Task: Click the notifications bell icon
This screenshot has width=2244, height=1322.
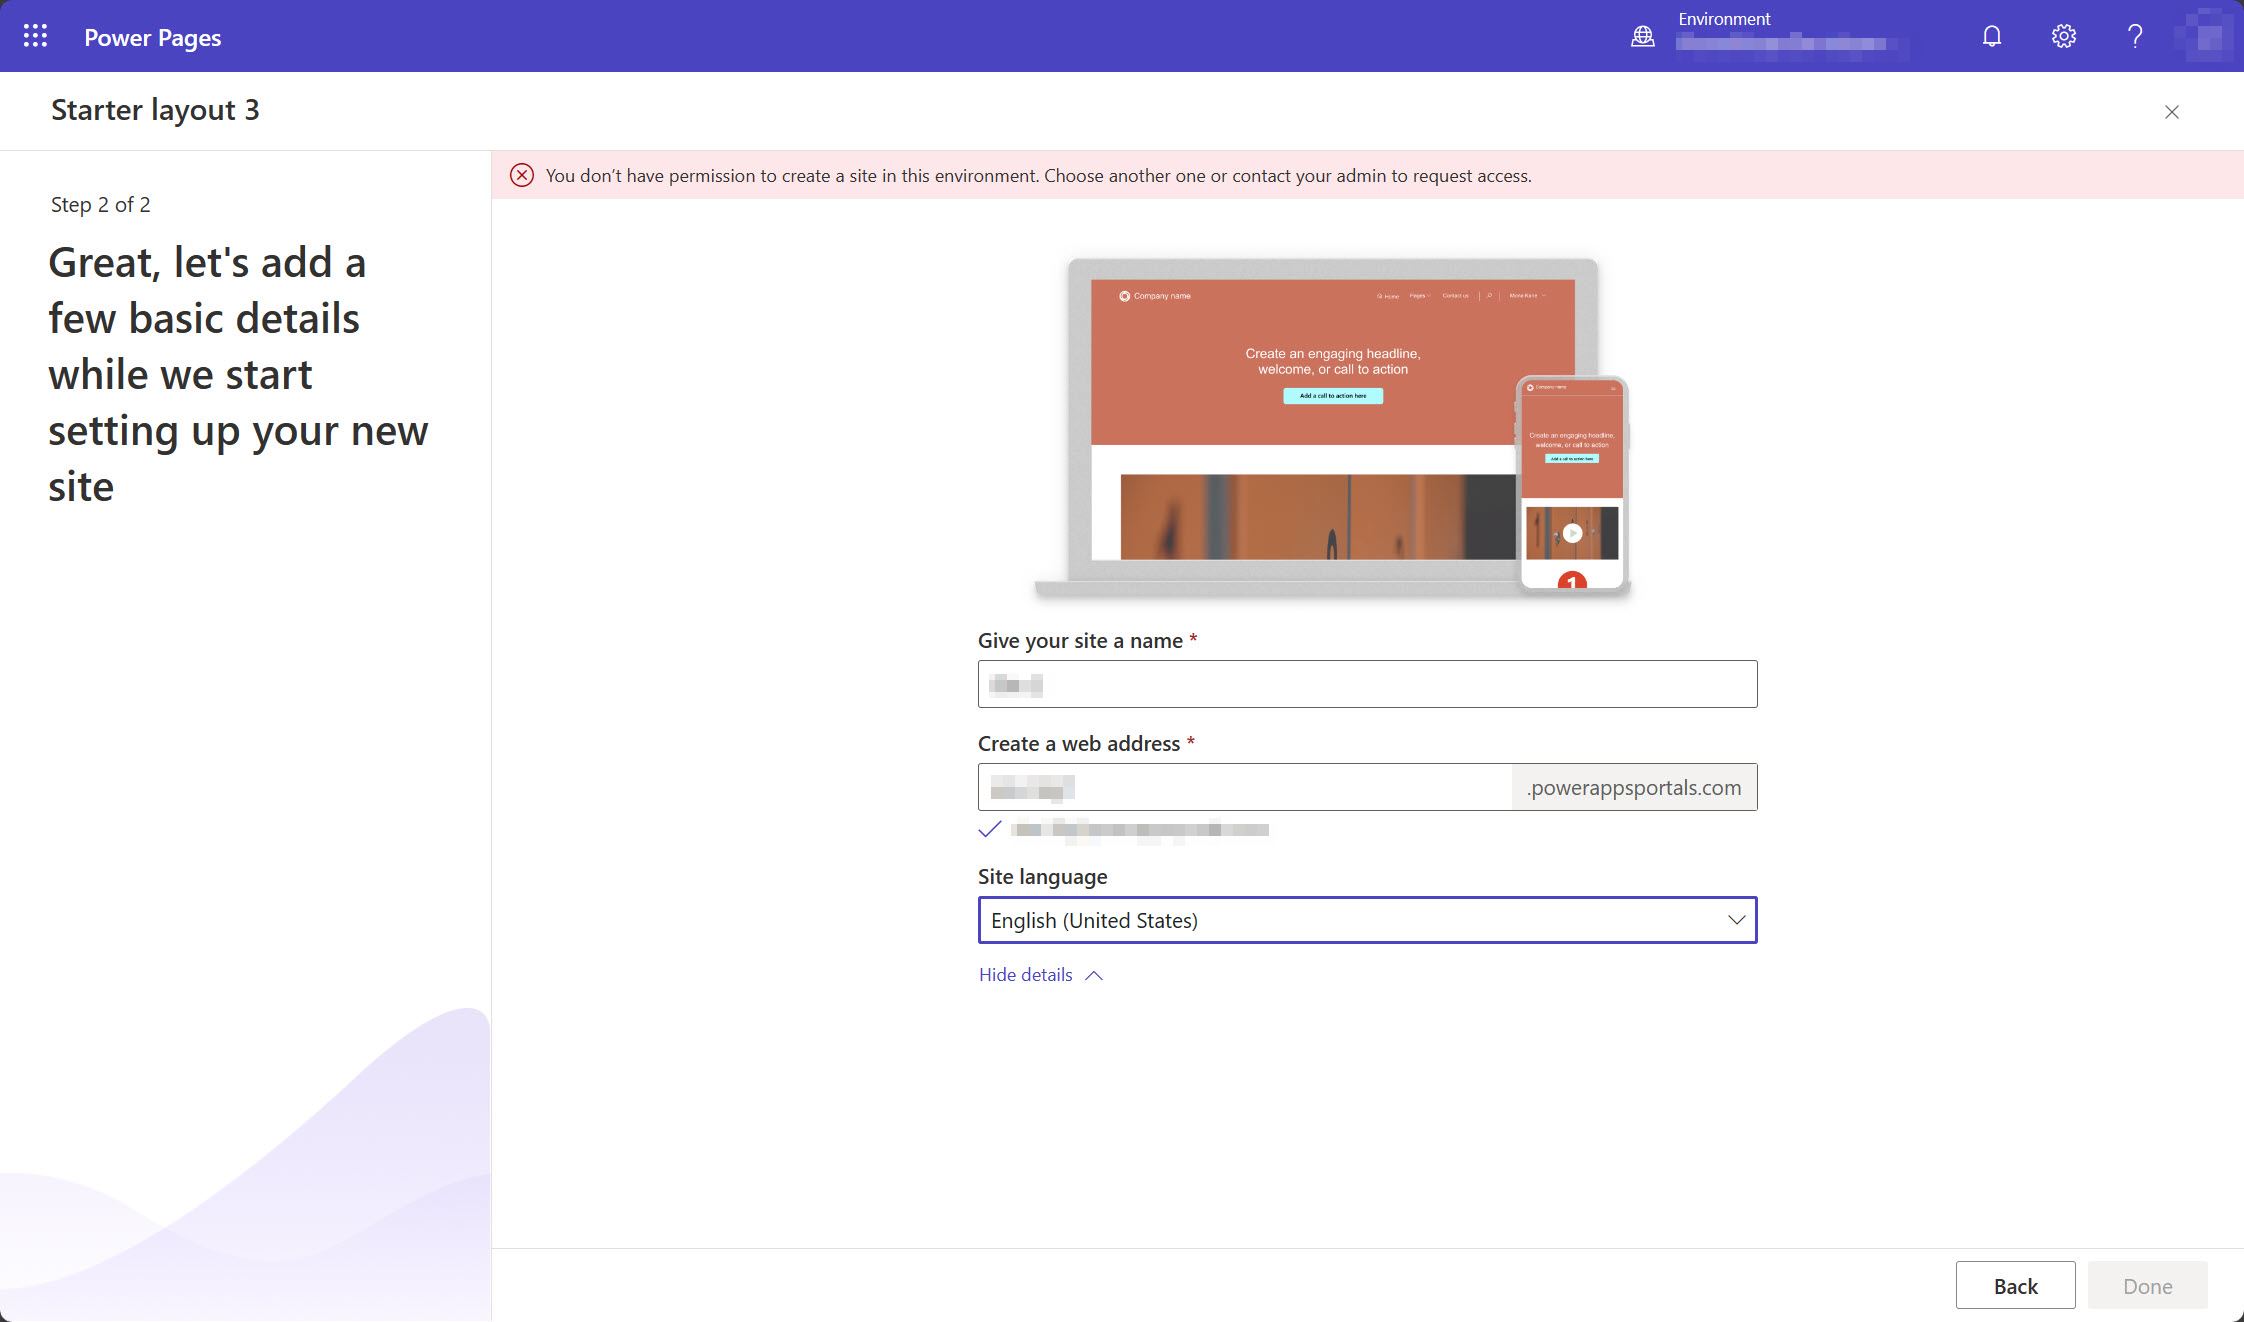Action: click(x=1989, y=35)
